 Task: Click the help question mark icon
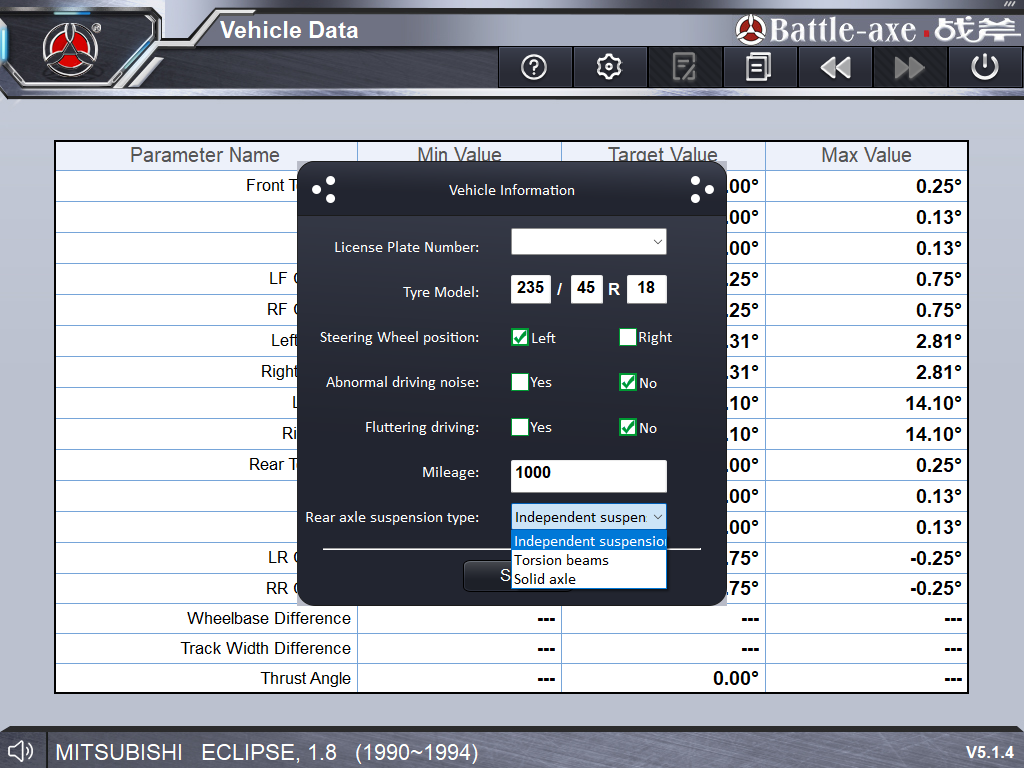(x=534, y=67)
